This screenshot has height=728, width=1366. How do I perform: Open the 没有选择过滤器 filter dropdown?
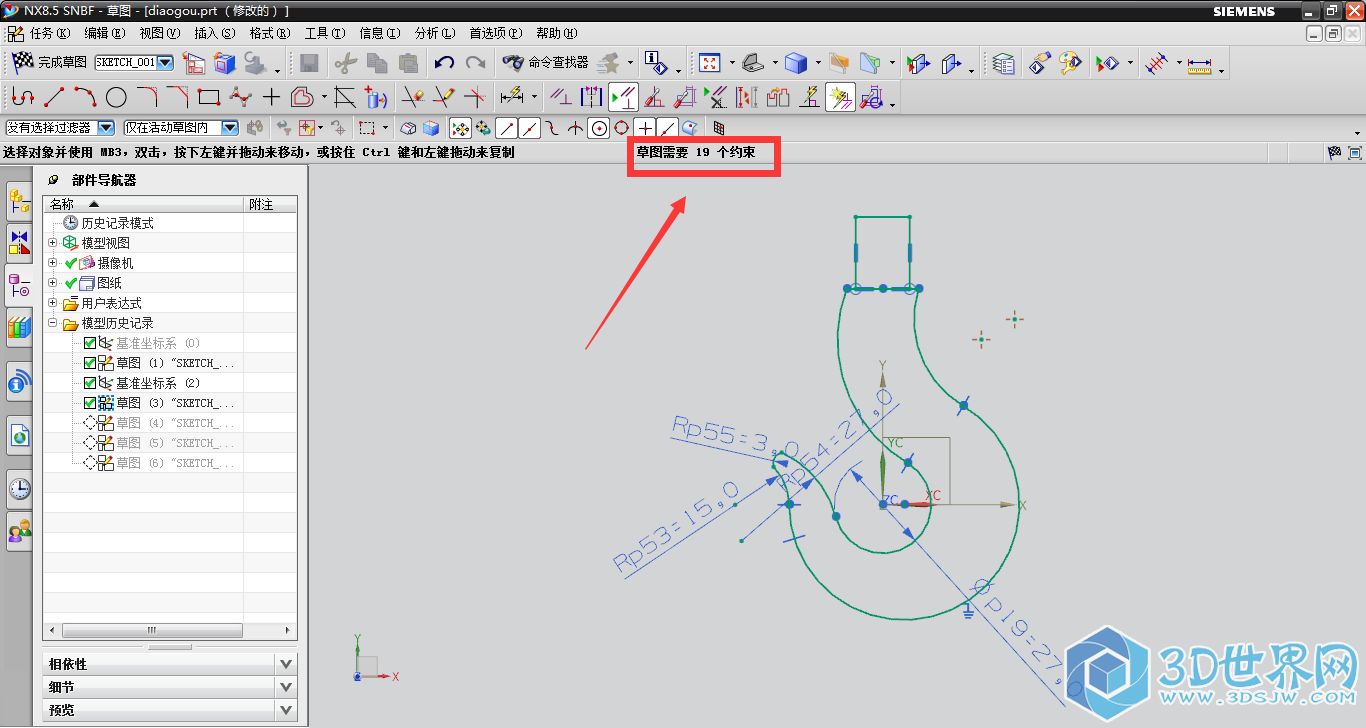(105, 128)
